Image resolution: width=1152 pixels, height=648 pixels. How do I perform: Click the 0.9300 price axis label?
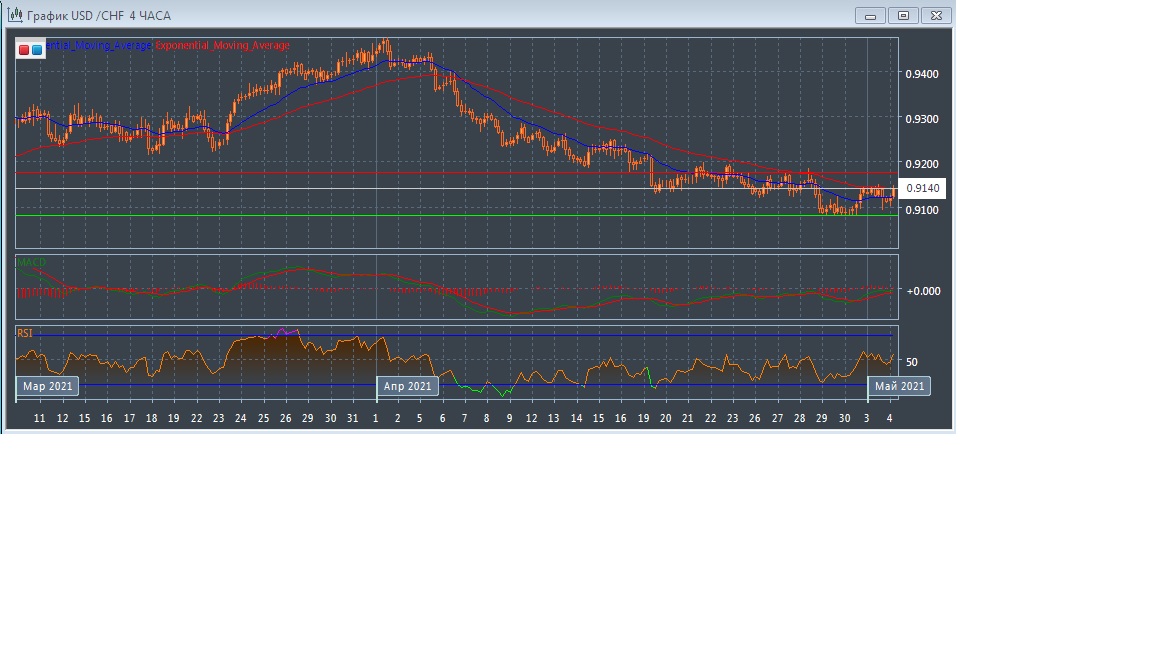tap(921, 119)
